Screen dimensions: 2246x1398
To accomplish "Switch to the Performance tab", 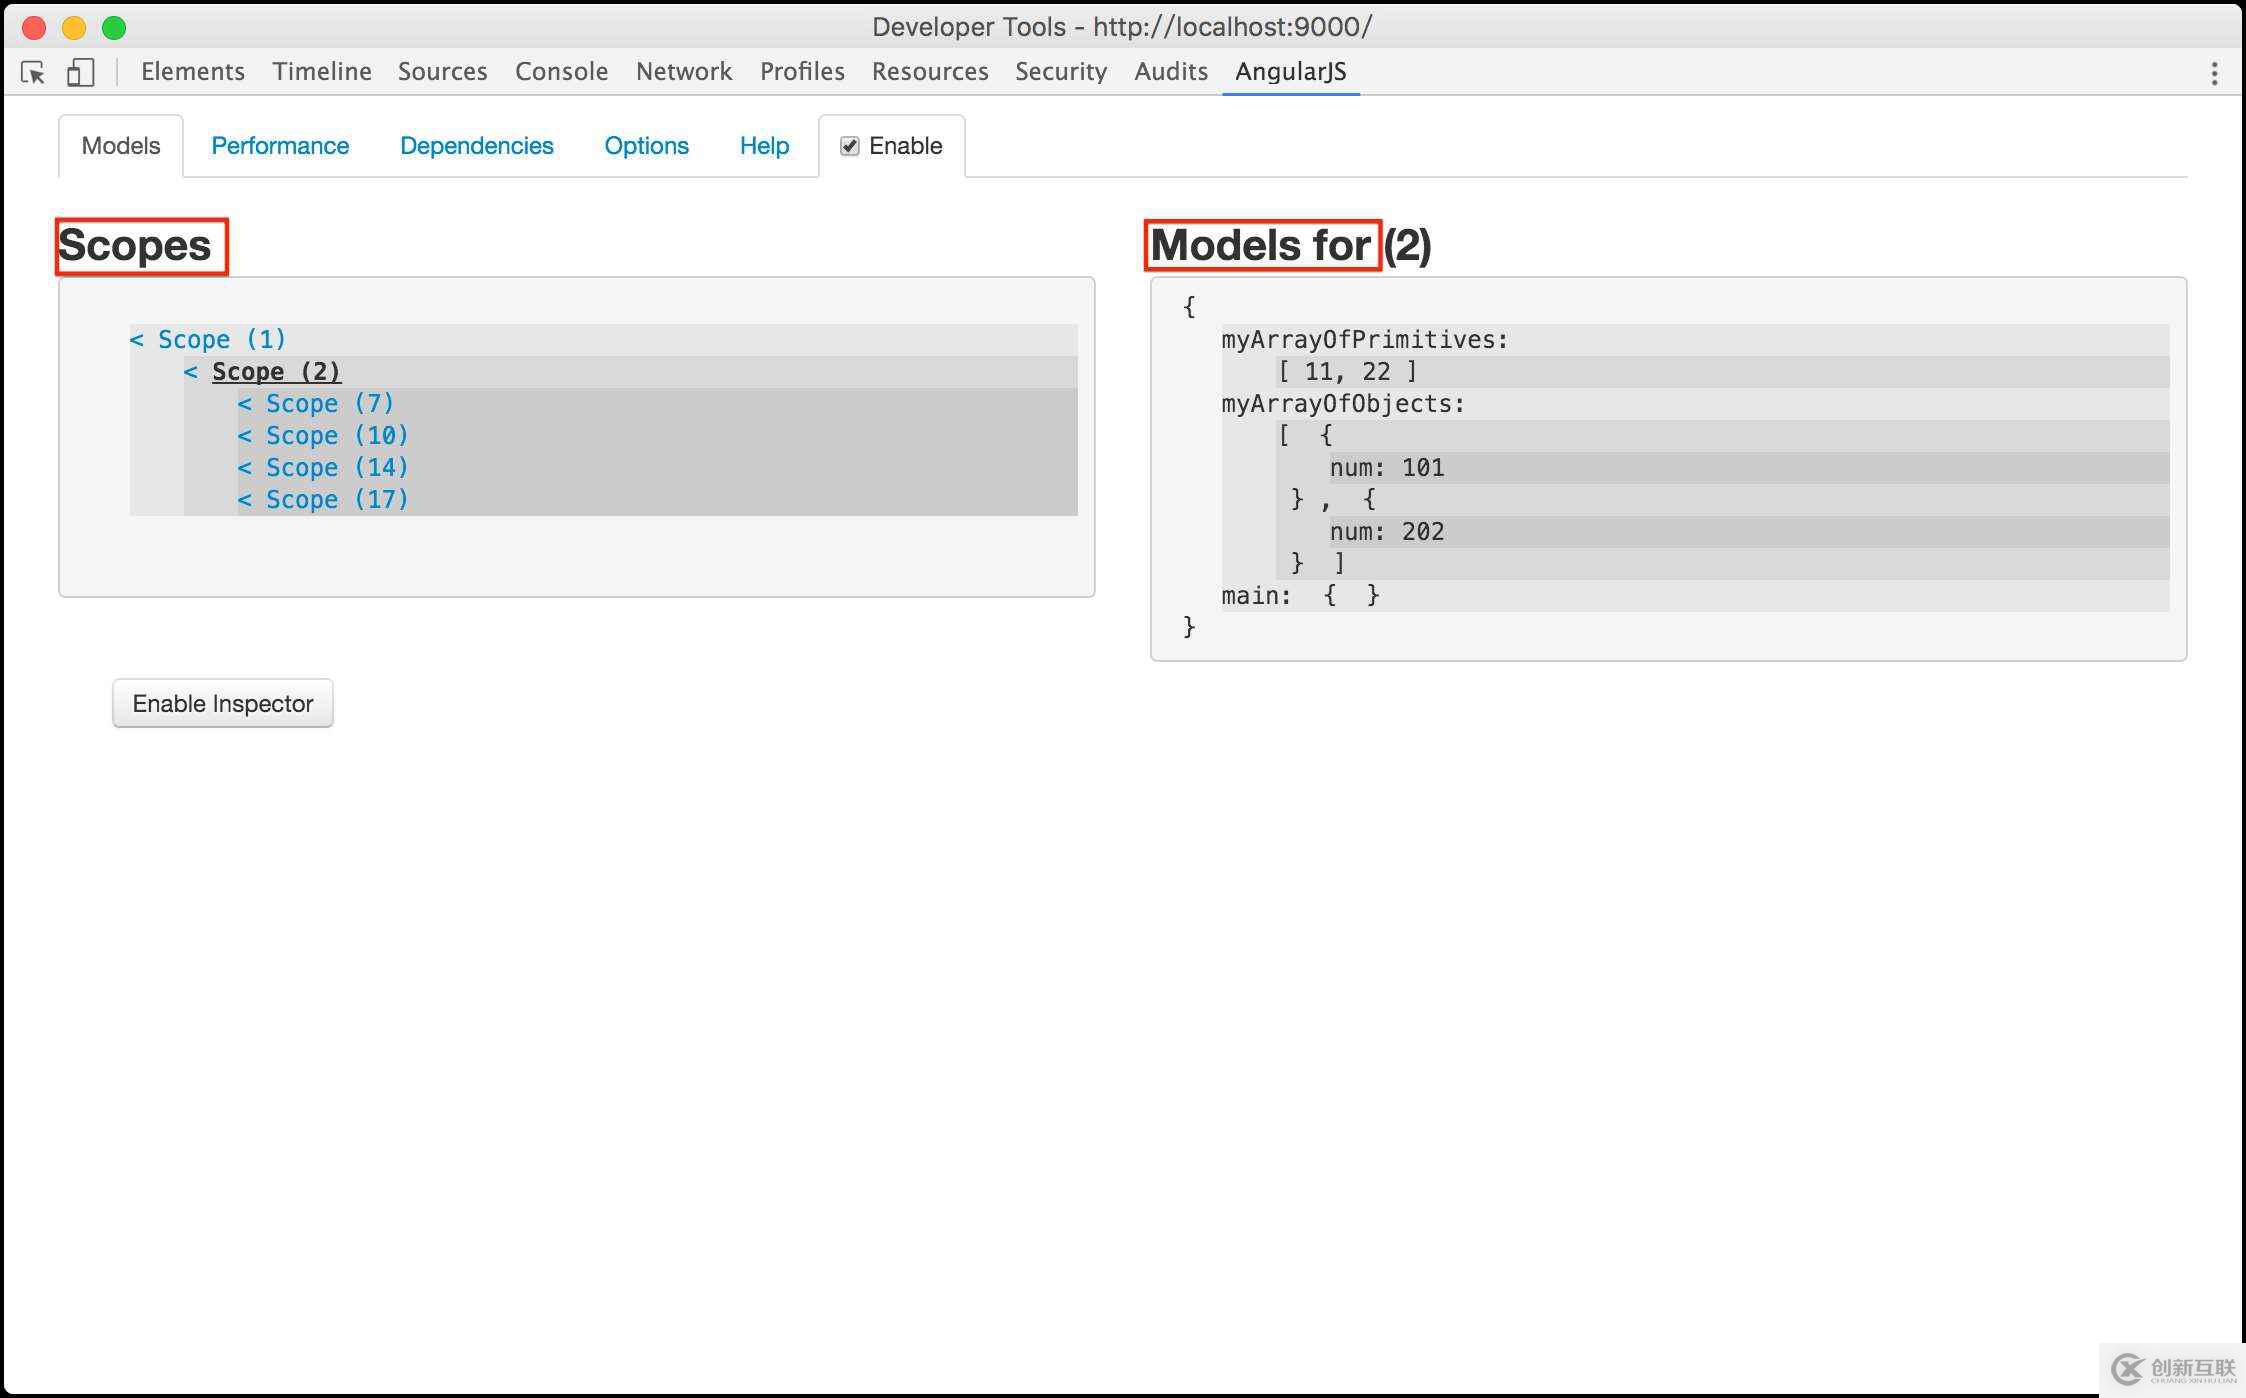I will tap(280, 145).
